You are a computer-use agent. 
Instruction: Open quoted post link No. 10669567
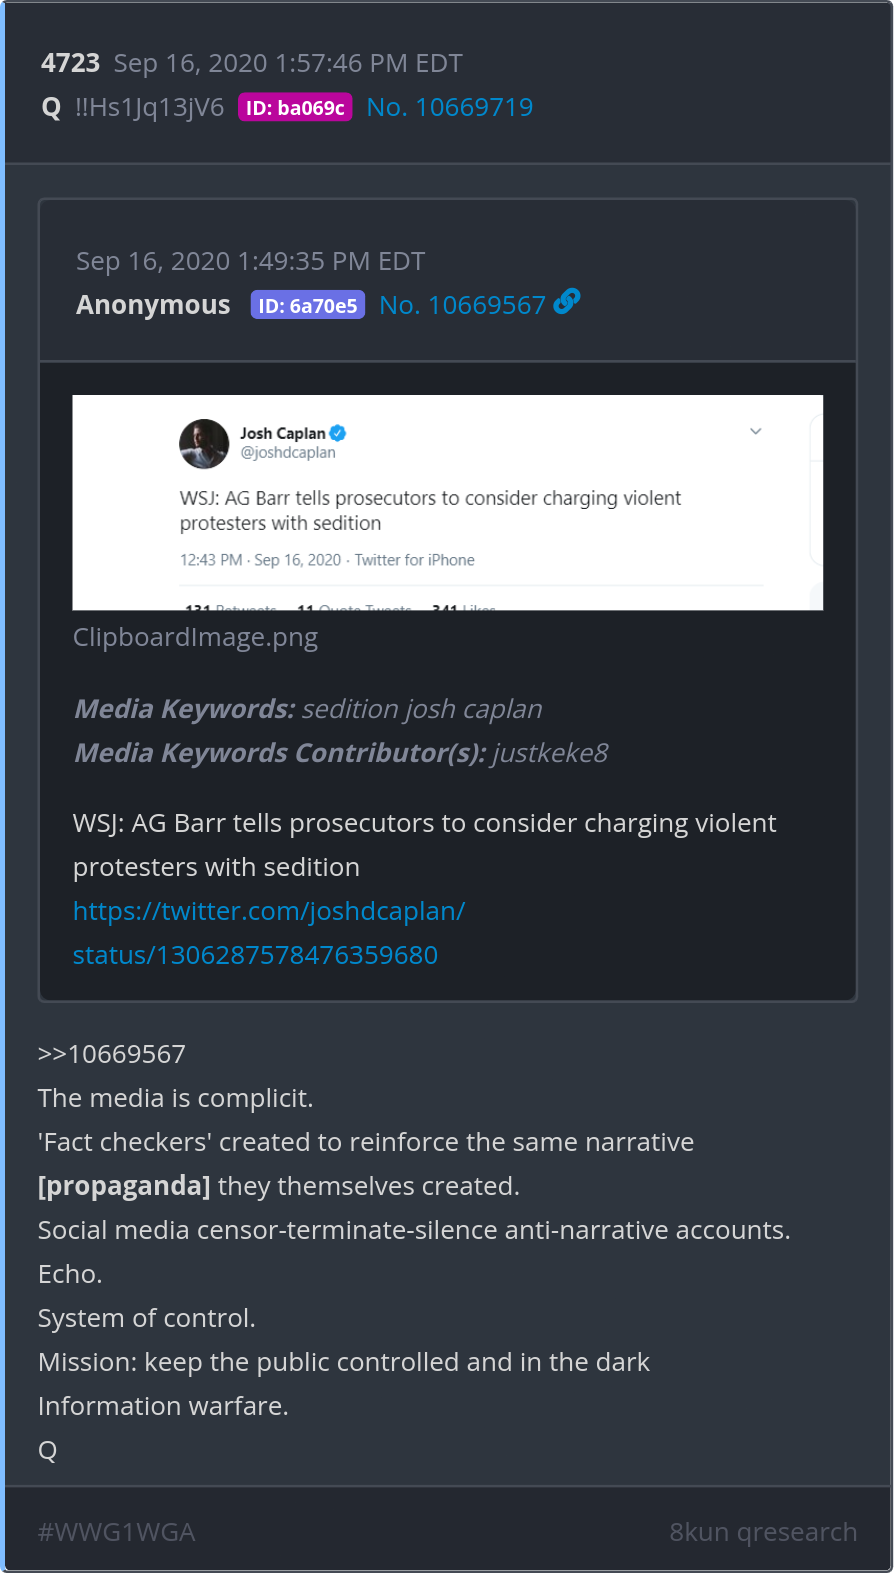tap(462, 305)
